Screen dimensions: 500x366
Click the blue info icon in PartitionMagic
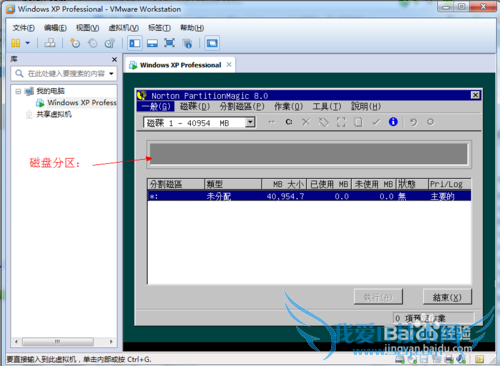[393, 122]
